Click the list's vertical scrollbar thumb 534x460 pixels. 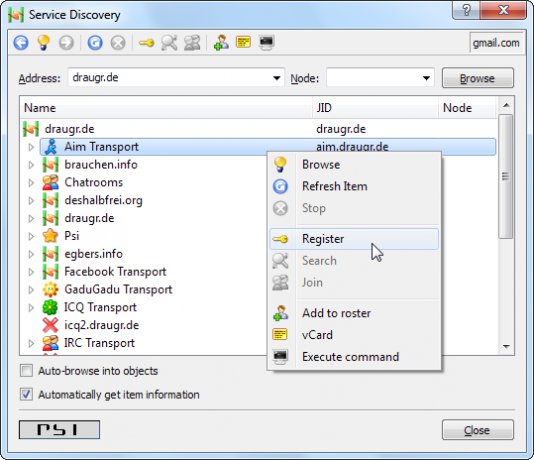506,176
